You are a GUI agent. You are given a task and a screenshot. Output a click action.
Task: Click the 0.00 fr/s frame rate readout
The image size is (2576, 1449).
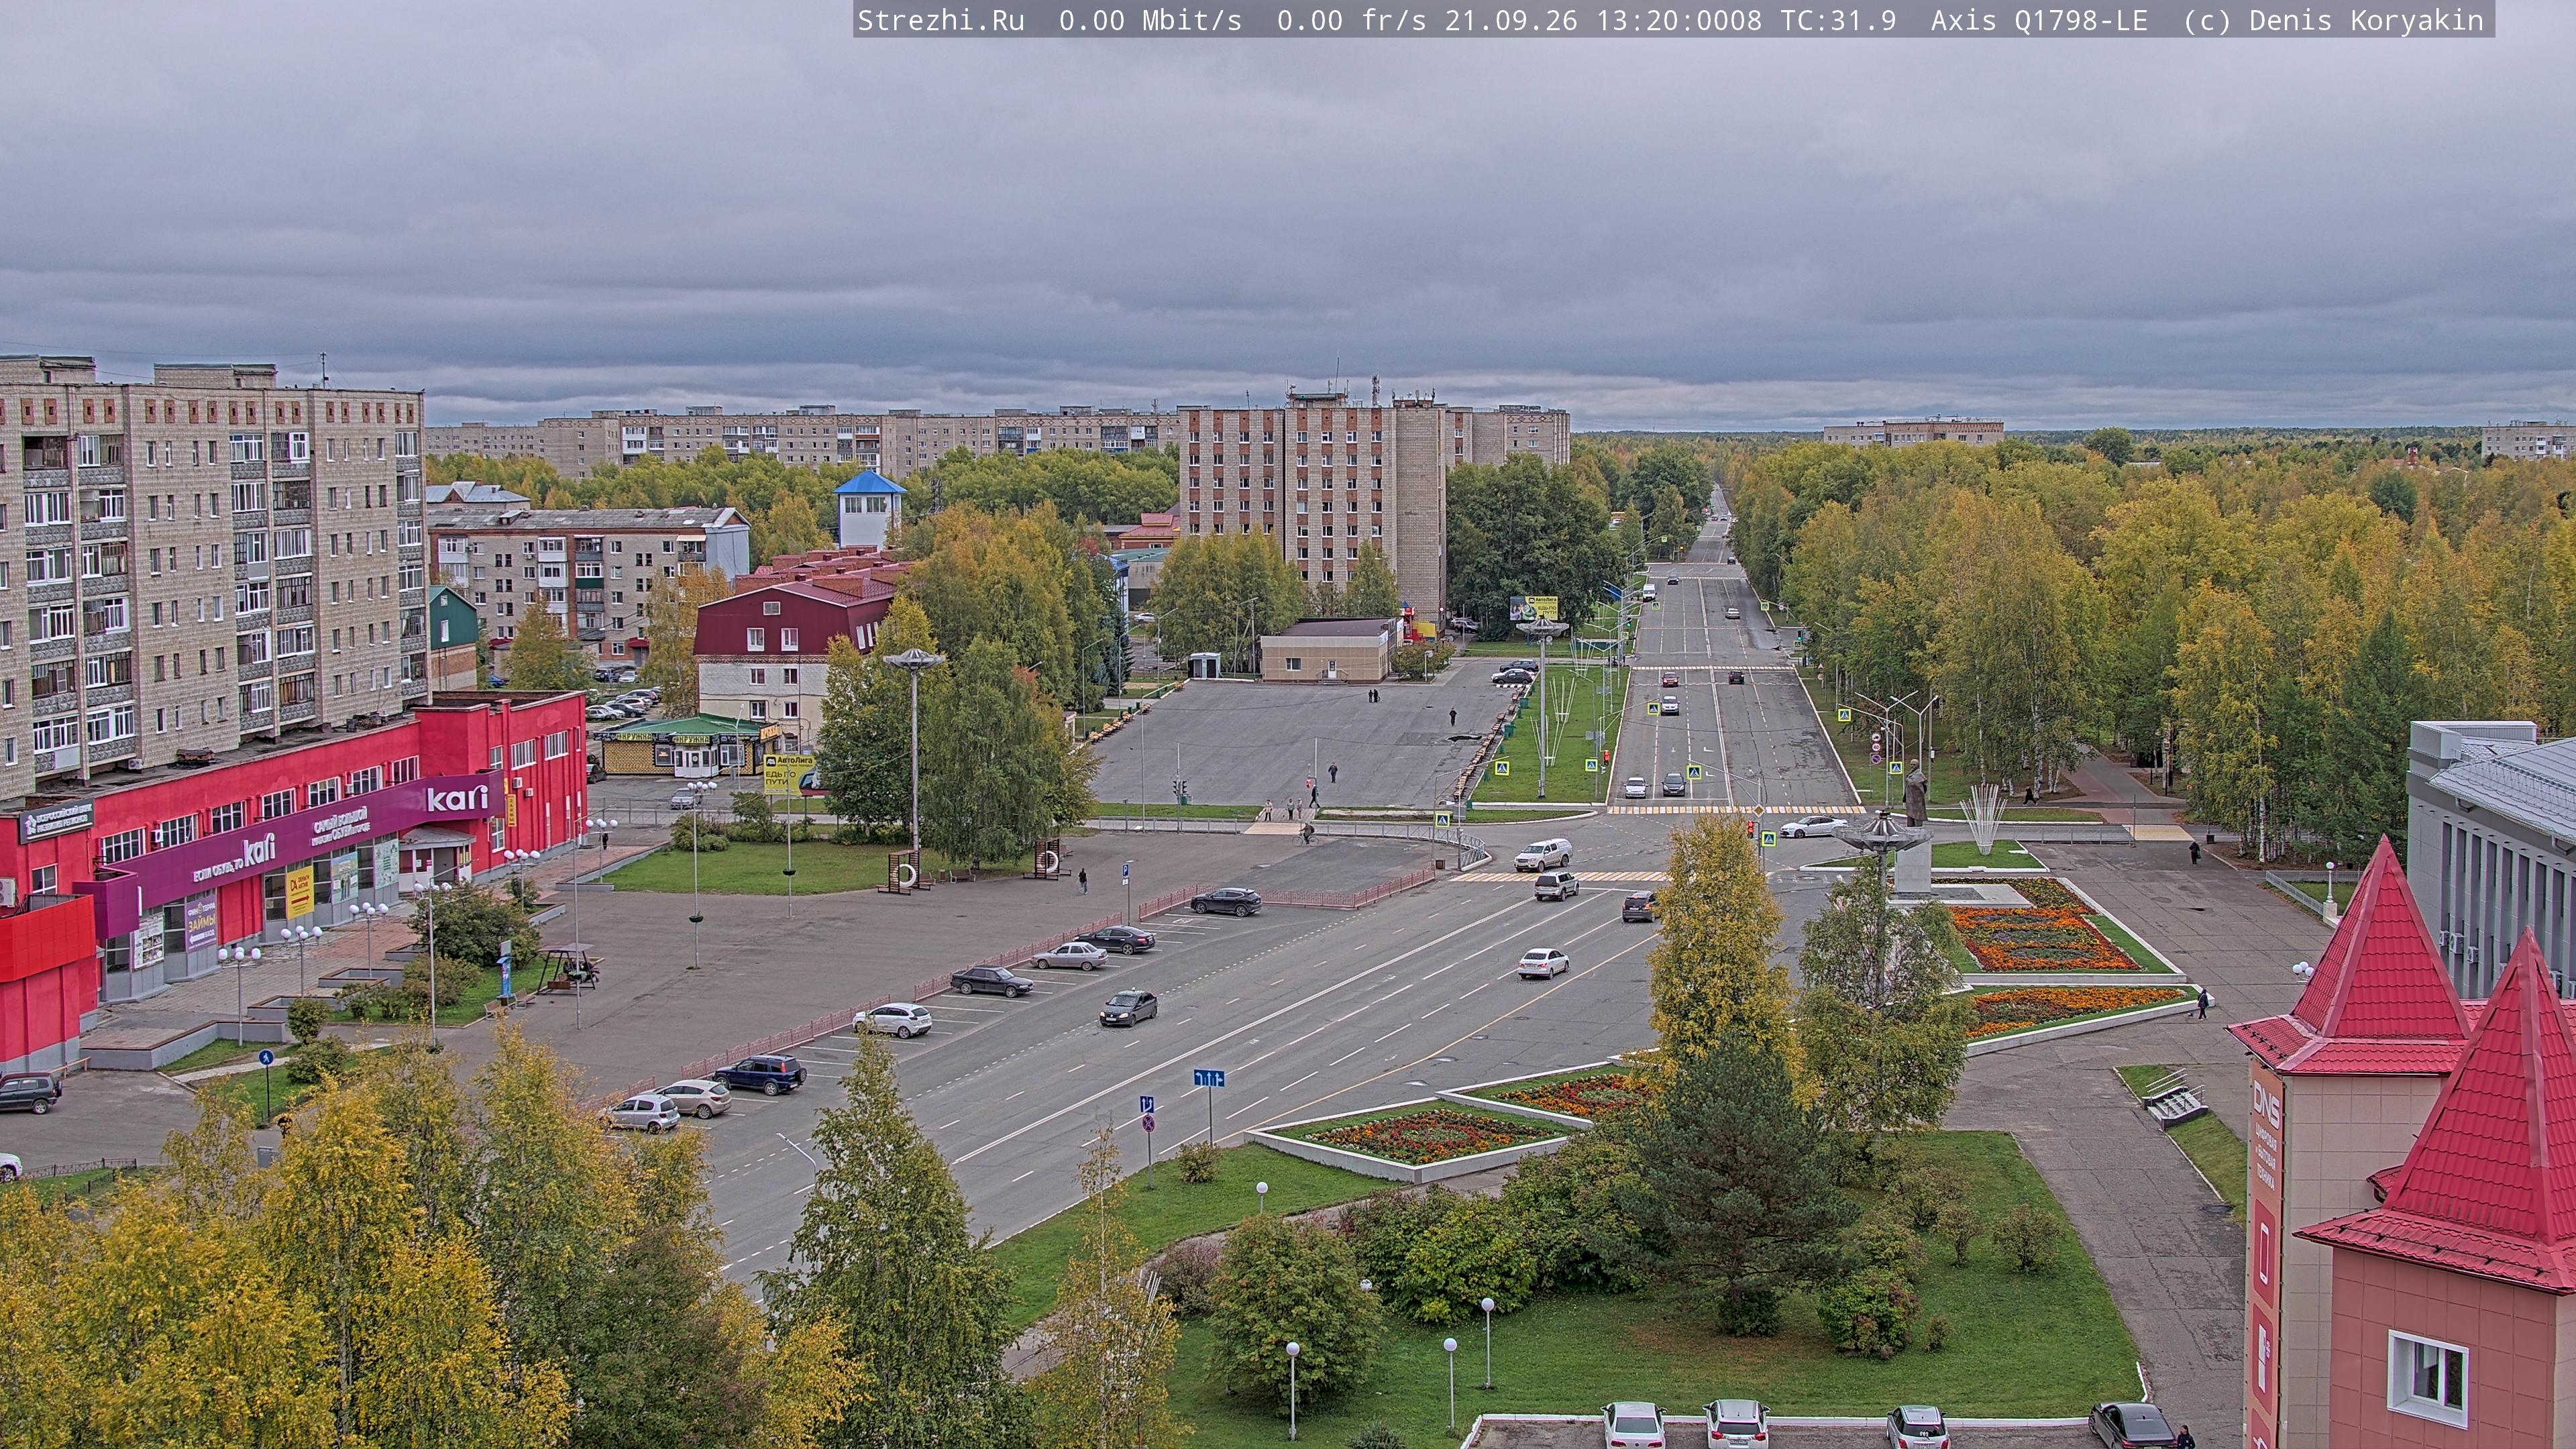click(x=1351, y=20)
